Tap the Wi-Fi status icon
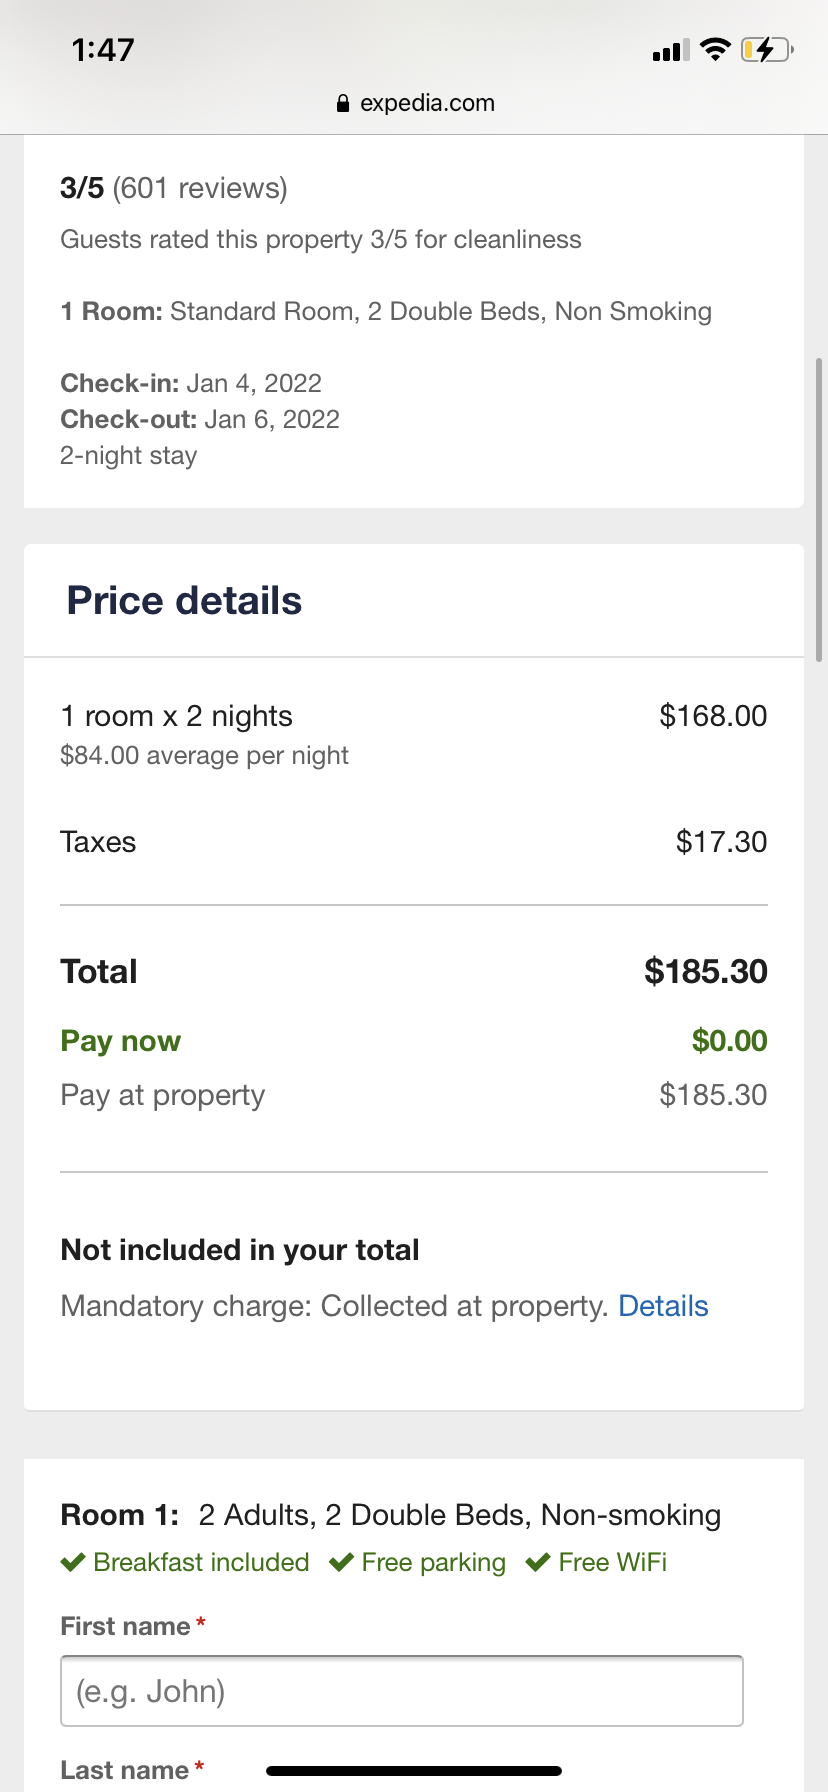The height and width of the screenshot is (1792, 828). click(x=715, y=49)
